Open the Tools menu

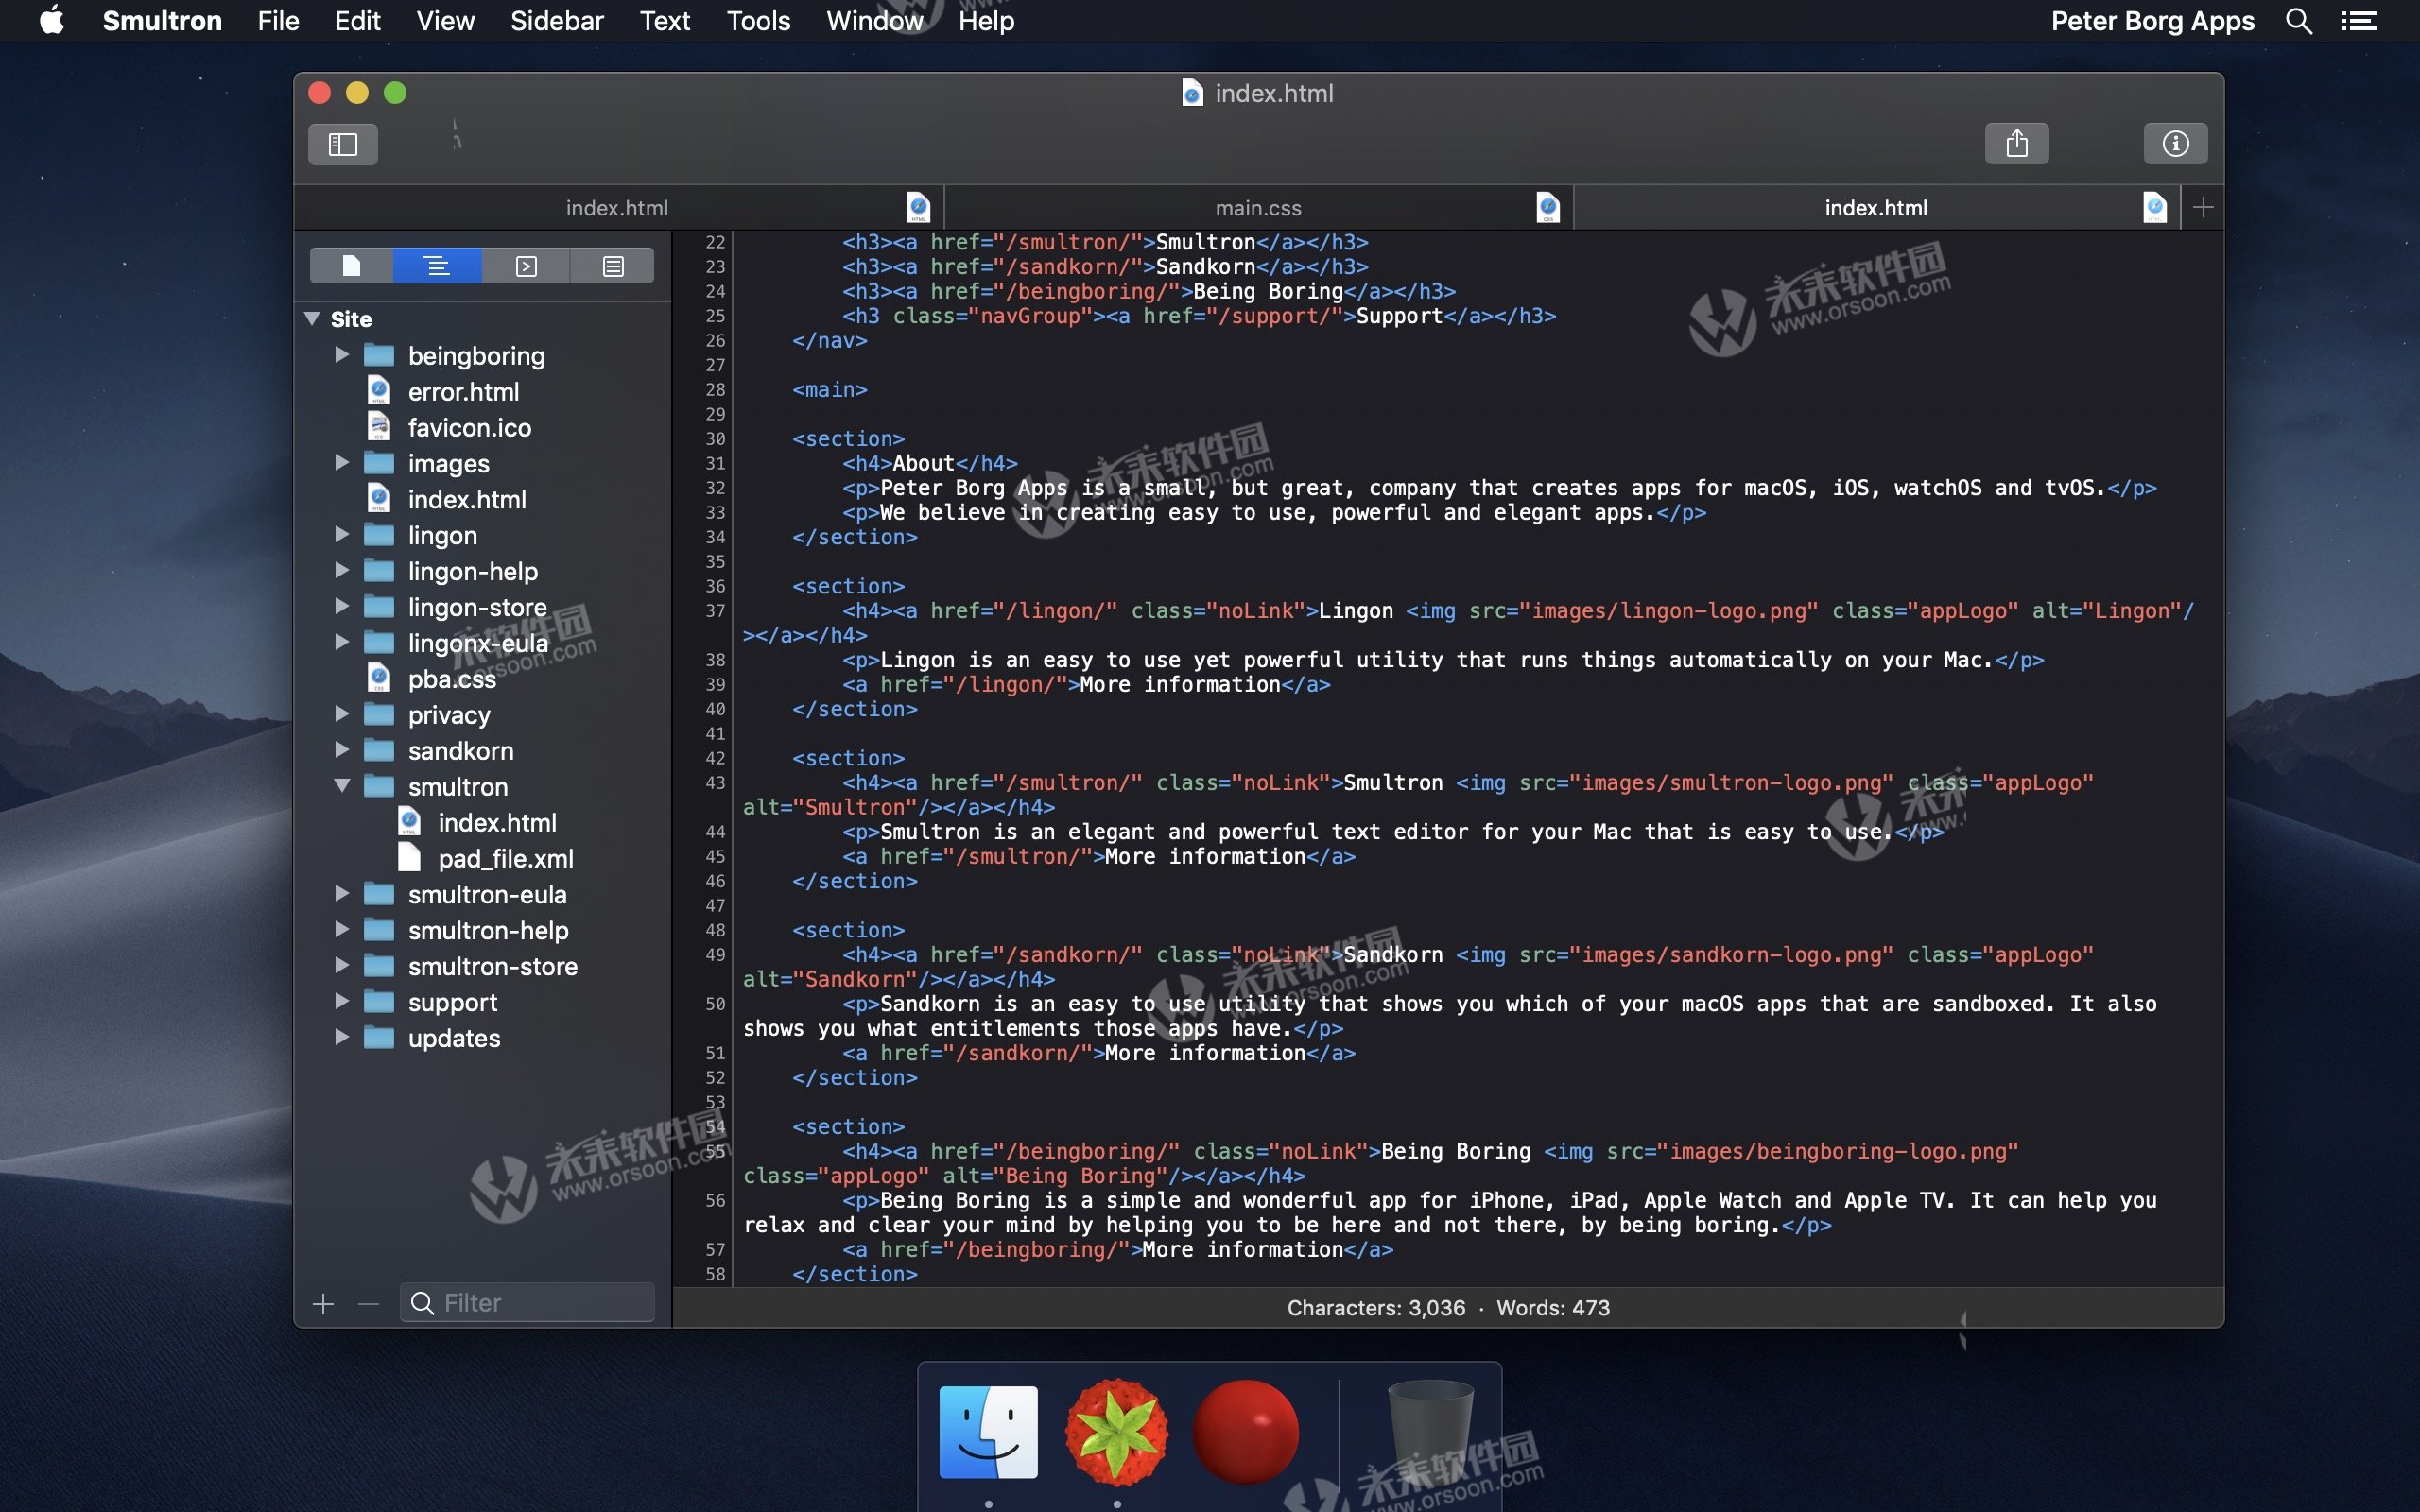758,21
